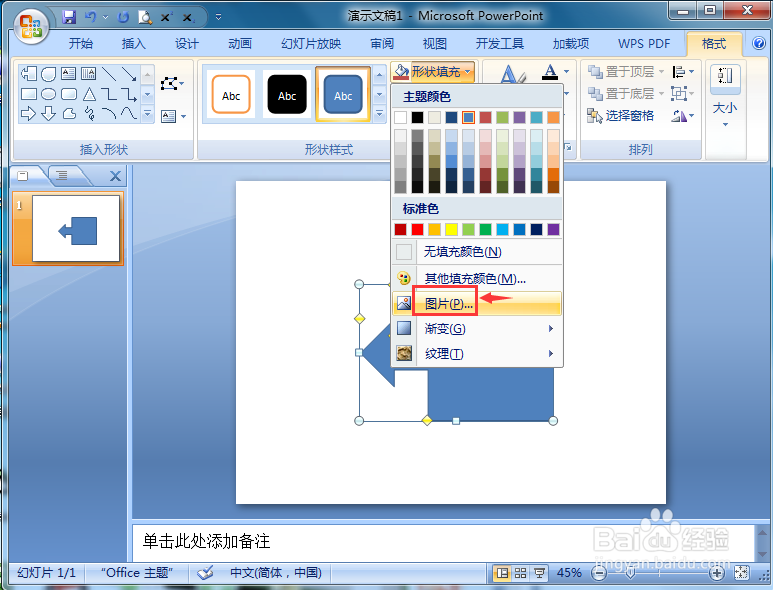Choose the oval shape

[48, 94]
